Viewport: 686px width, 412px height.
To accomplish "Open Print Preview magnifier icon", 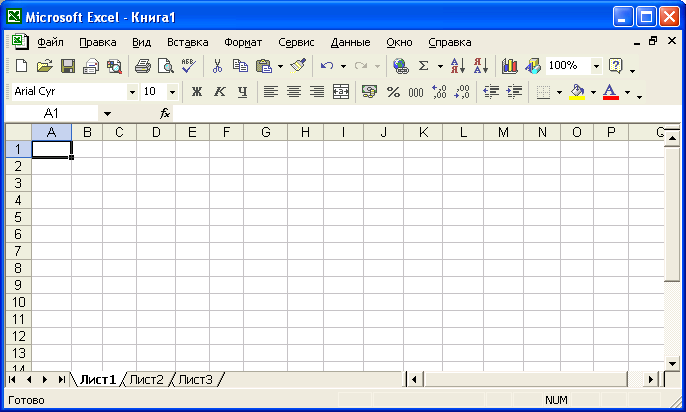I will [166, 66].
